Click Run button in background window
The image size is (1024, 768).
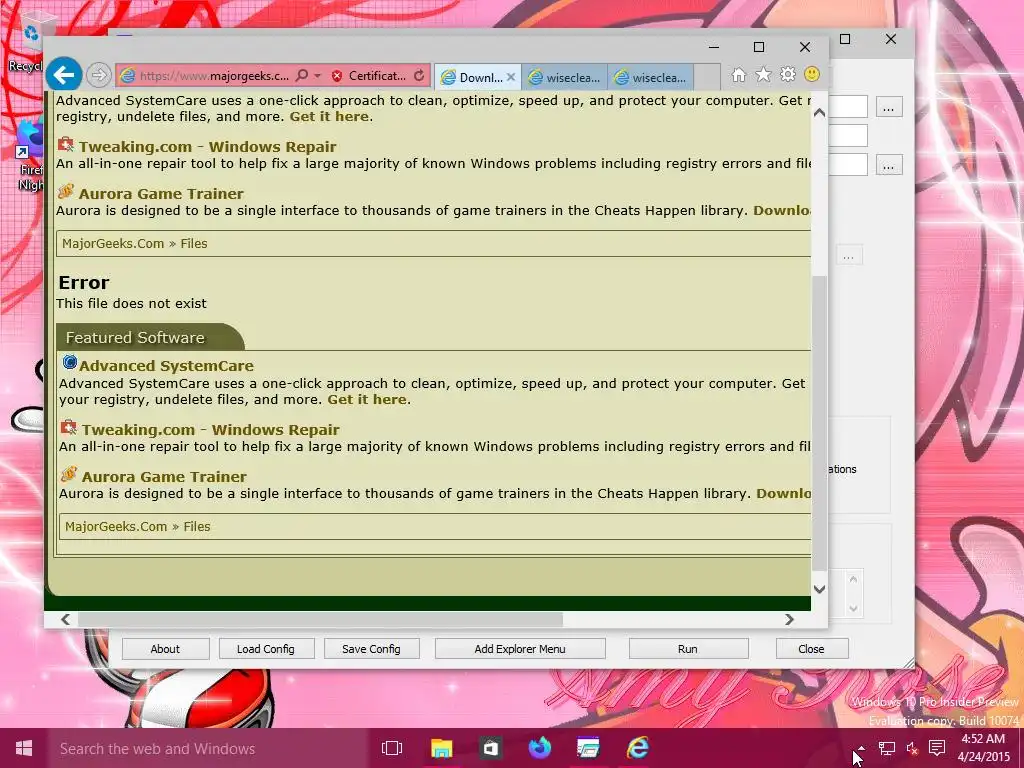point(688,649)
